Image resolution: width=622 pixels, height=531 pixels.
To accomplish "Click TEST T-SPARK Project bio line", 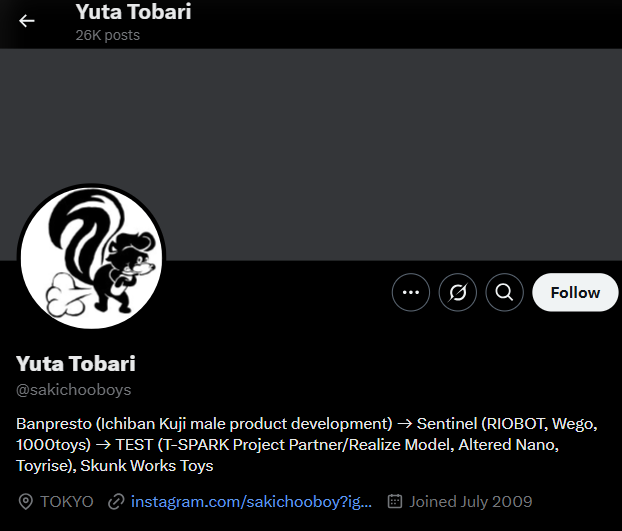I will (x=287, y=445).
